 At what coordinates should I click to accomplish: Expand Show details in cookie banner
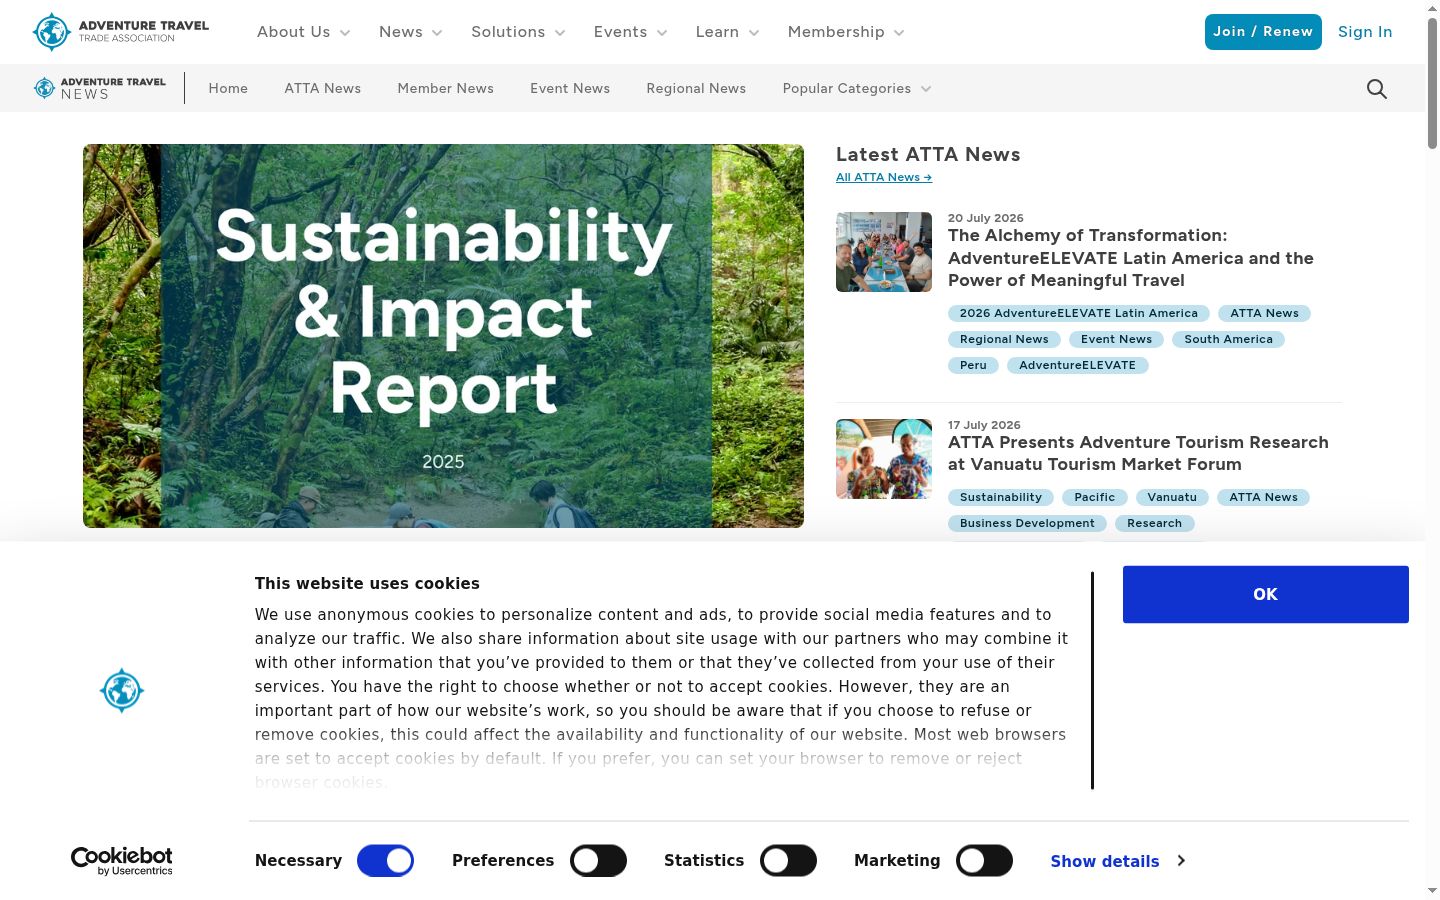pyautogui.click(x=1118, y=861)
